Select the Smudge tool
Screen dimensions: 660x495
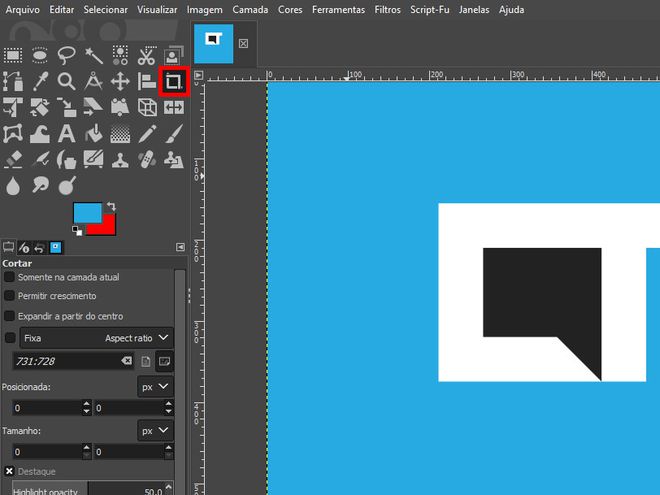click(x=40, y=186)
